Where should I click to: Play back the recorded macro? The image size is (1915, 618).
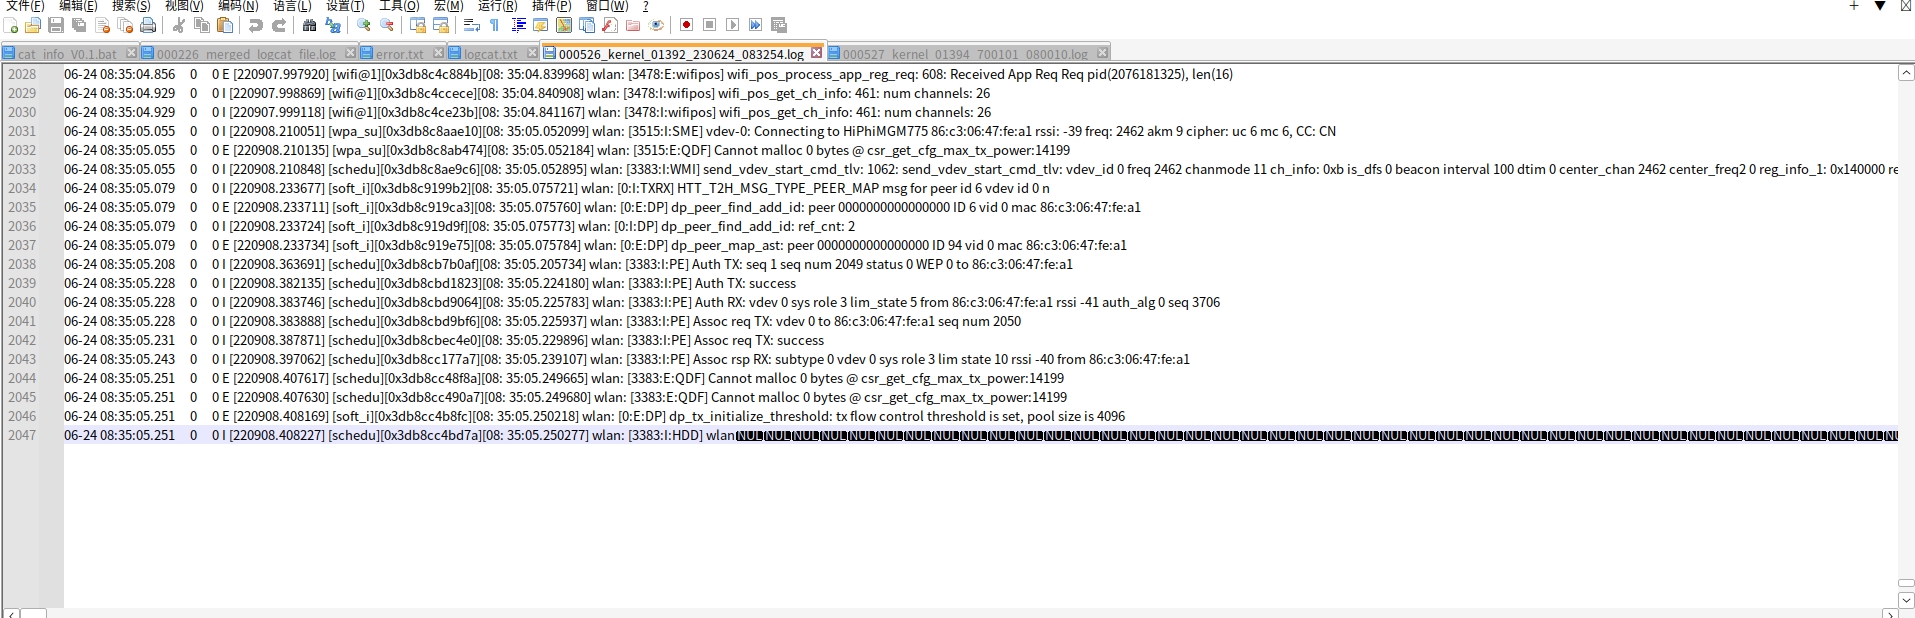tap(733, 25)
